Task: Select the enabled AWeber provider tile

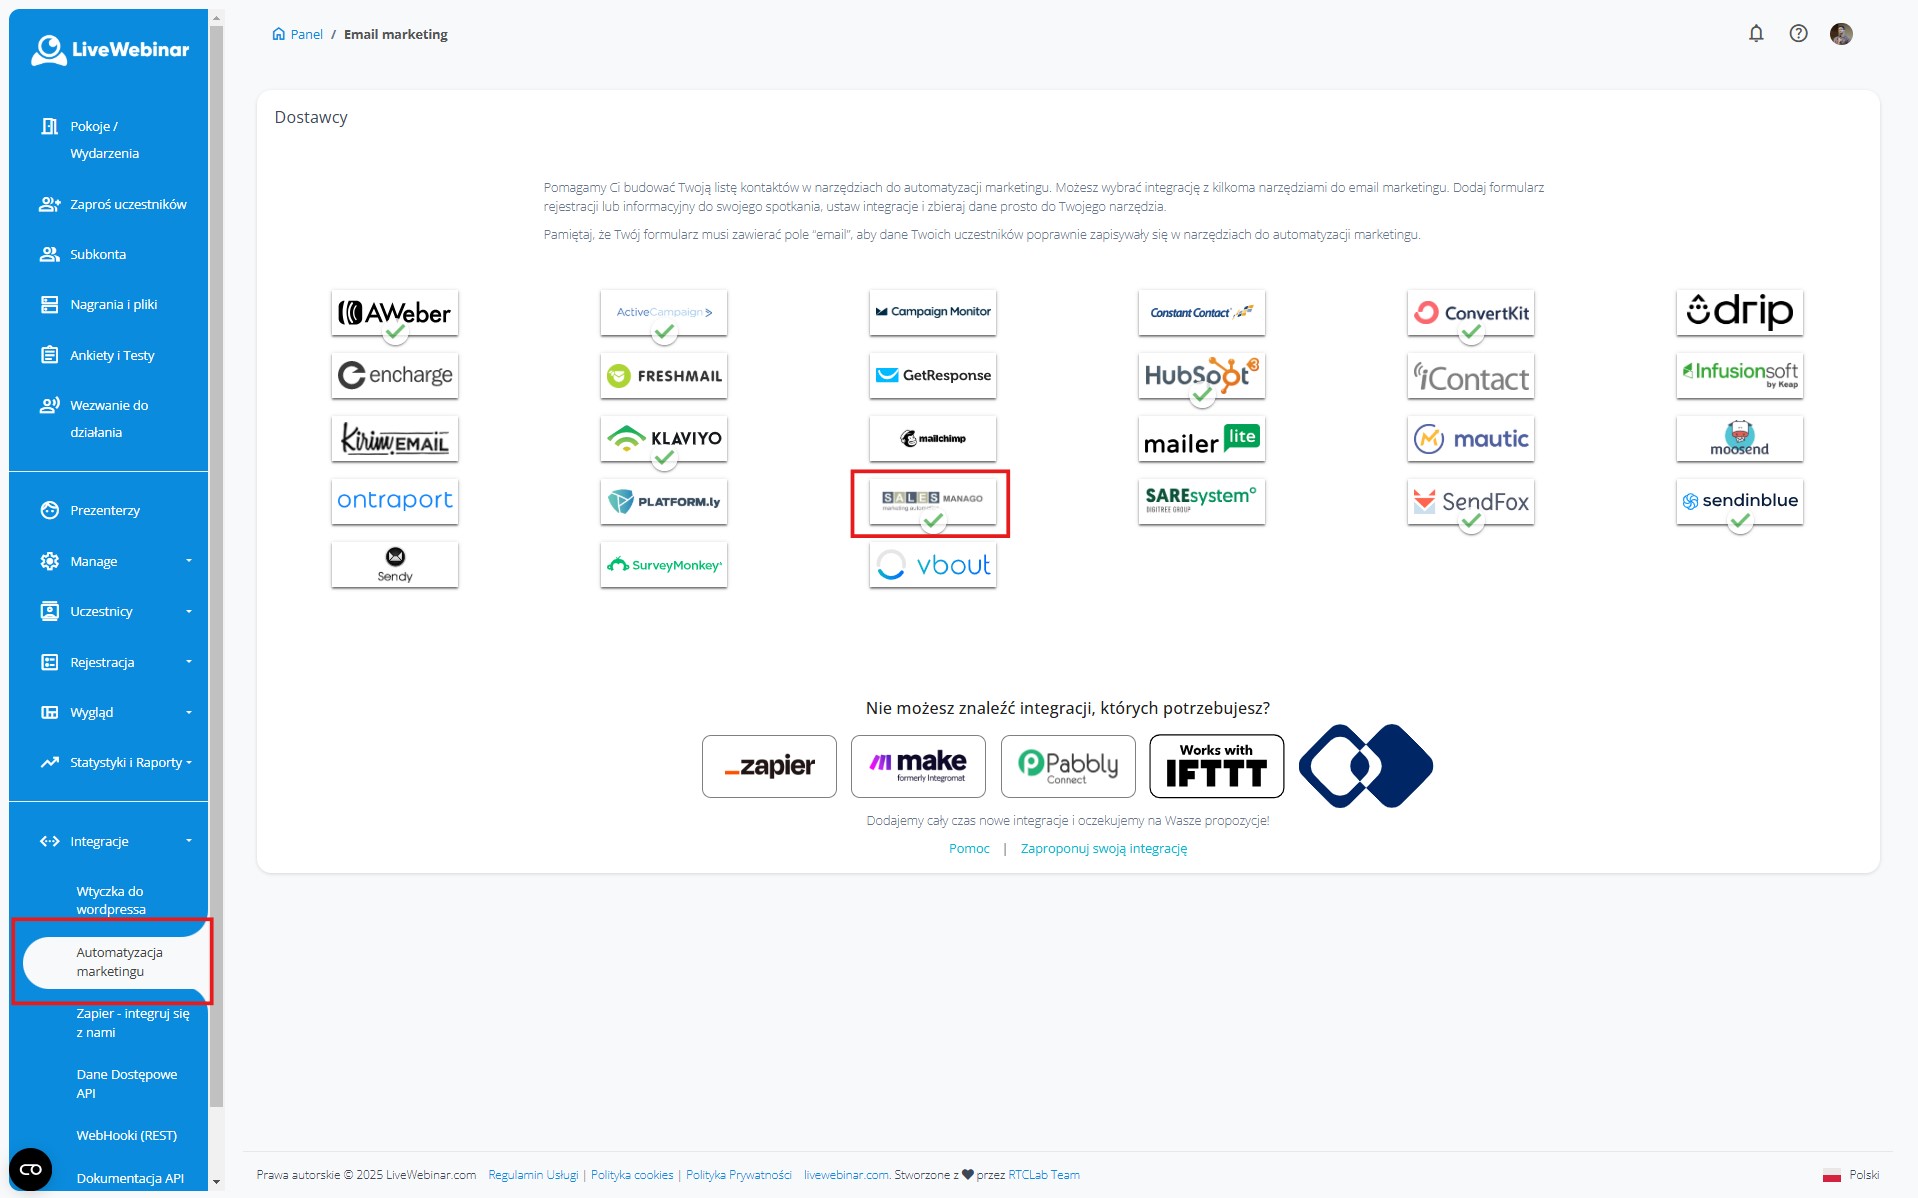Action: coord(394,313)
